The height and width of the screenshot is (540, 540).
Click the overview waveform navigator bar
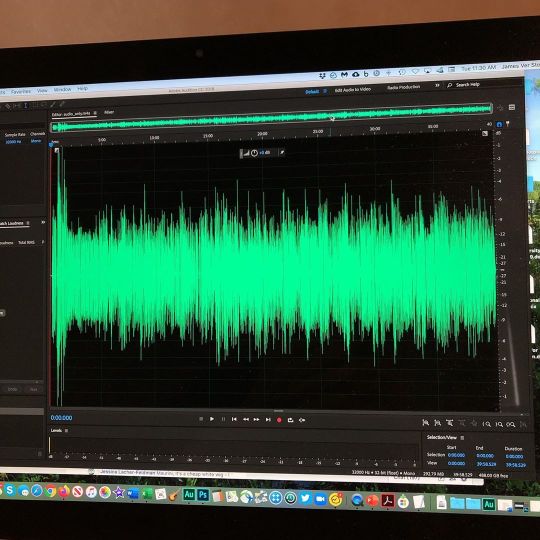(x=272, y=118)
